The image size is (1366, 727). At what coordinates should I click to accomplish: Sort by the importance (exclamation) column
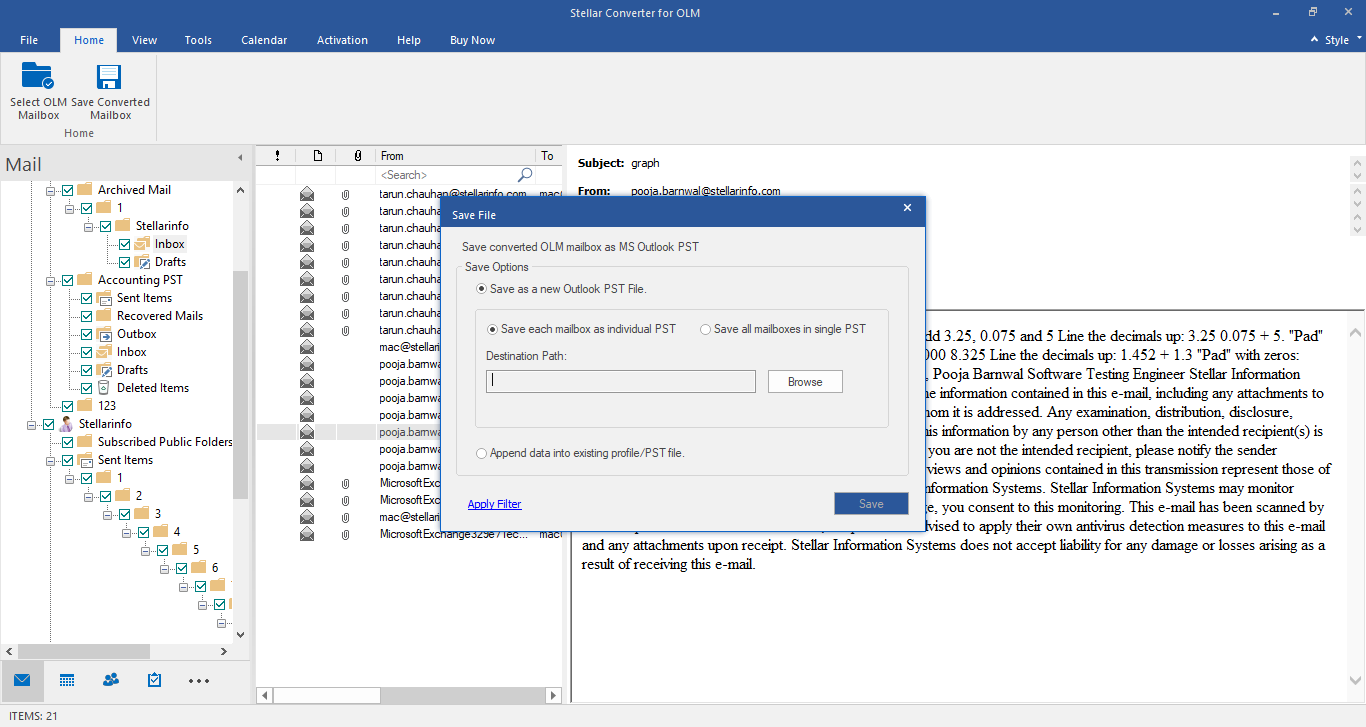(x=277, y=155)
